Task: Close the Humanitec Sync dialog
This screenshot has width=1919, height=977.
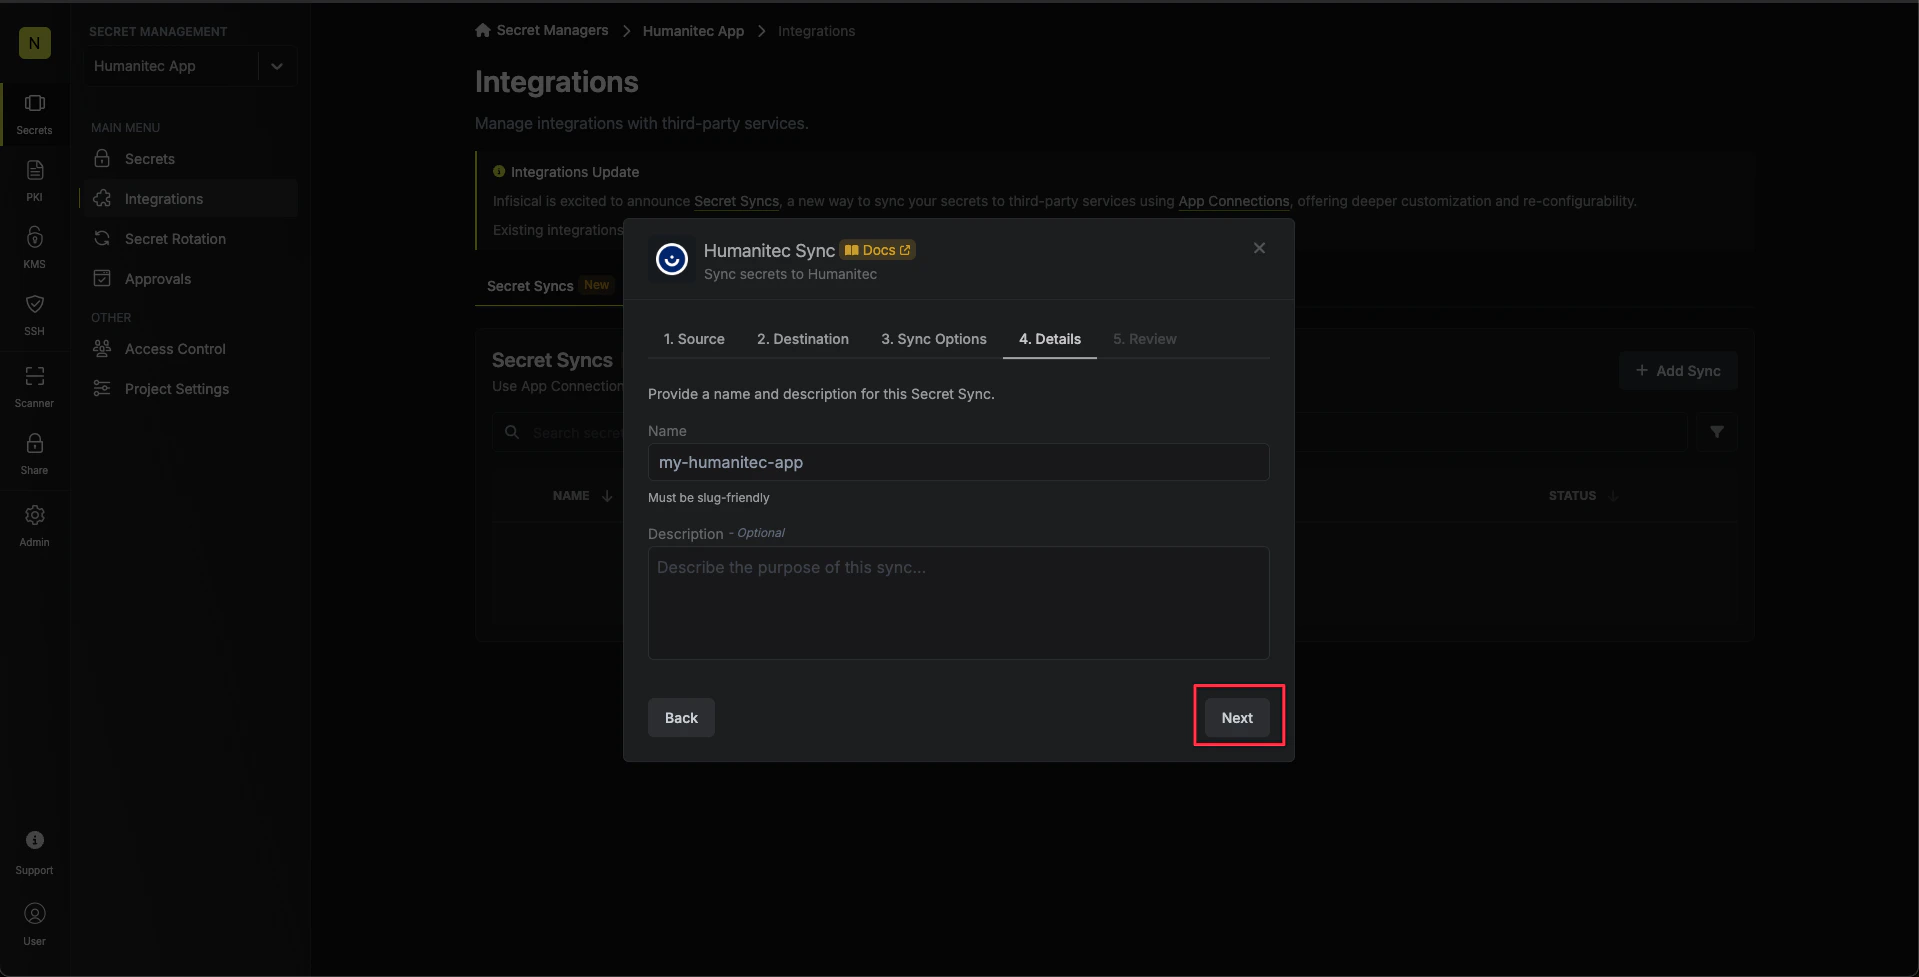Action: click(1259, 248)
